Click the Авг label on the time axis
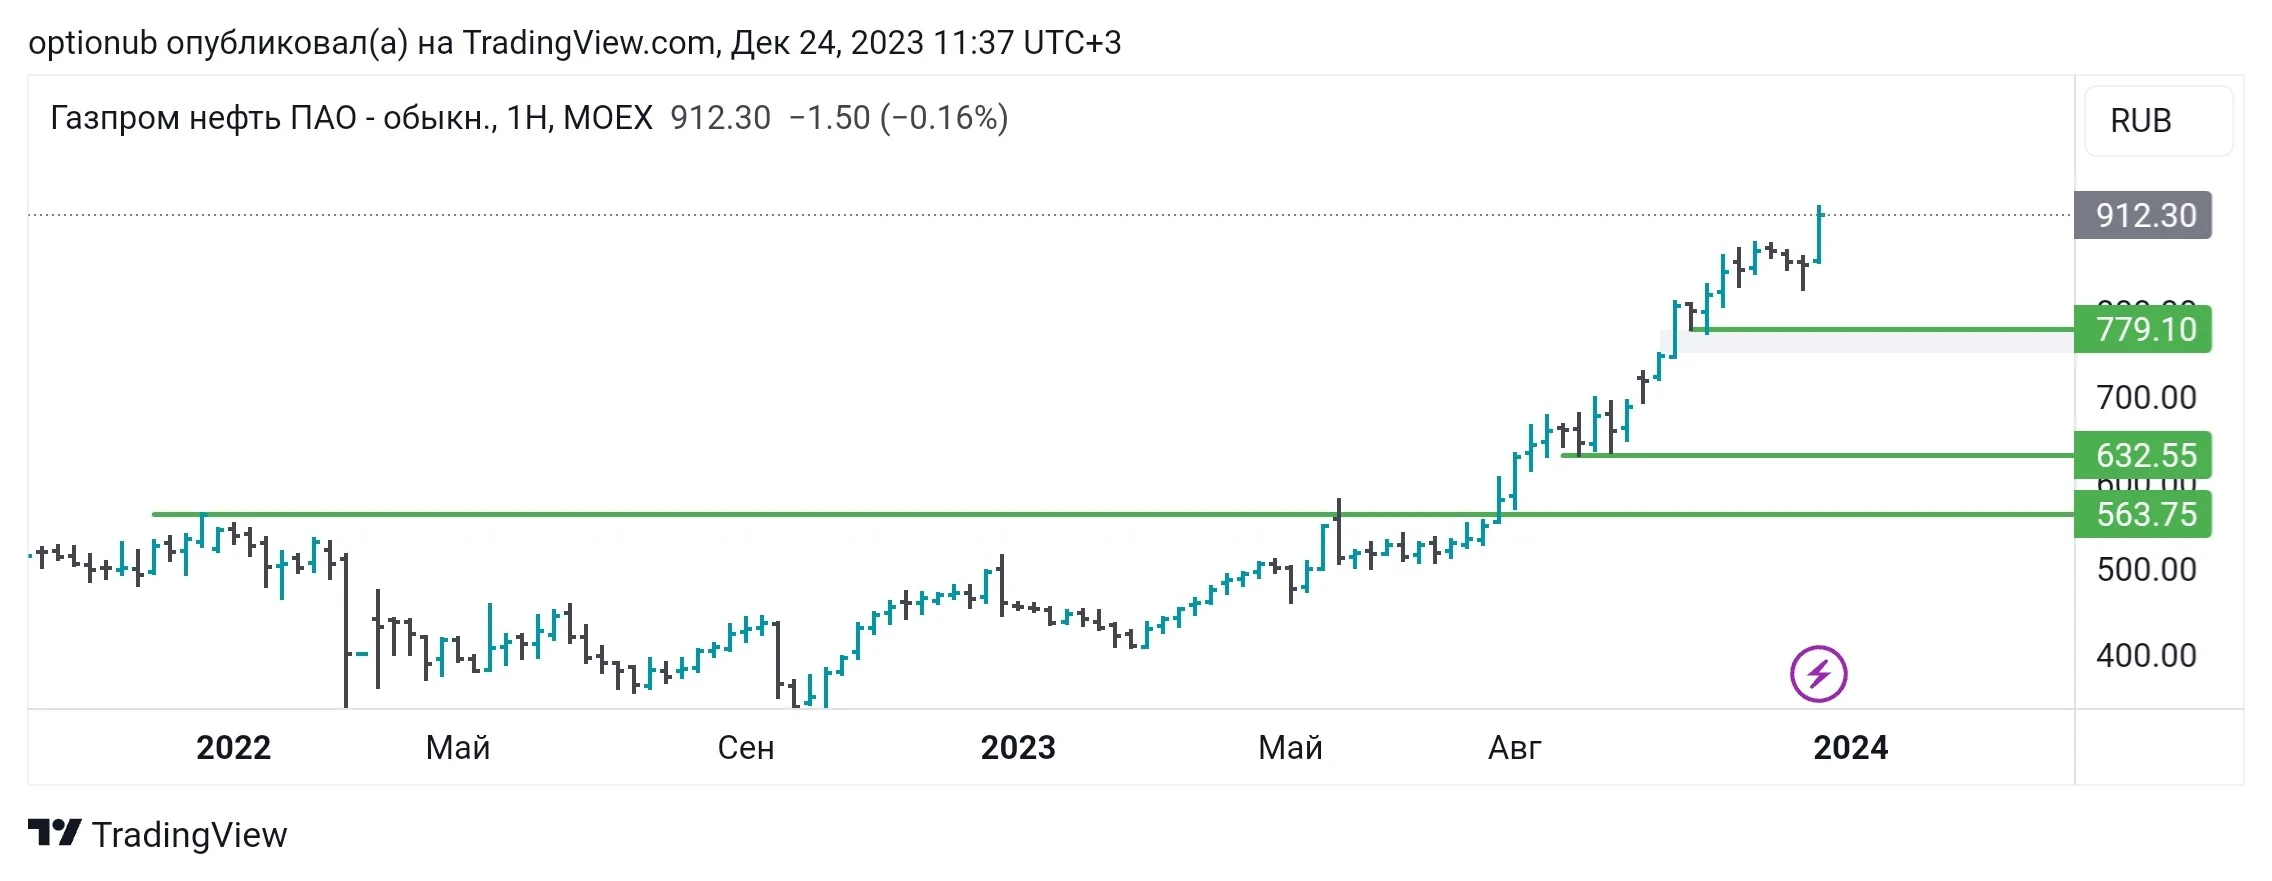 tap(1515, 748)
